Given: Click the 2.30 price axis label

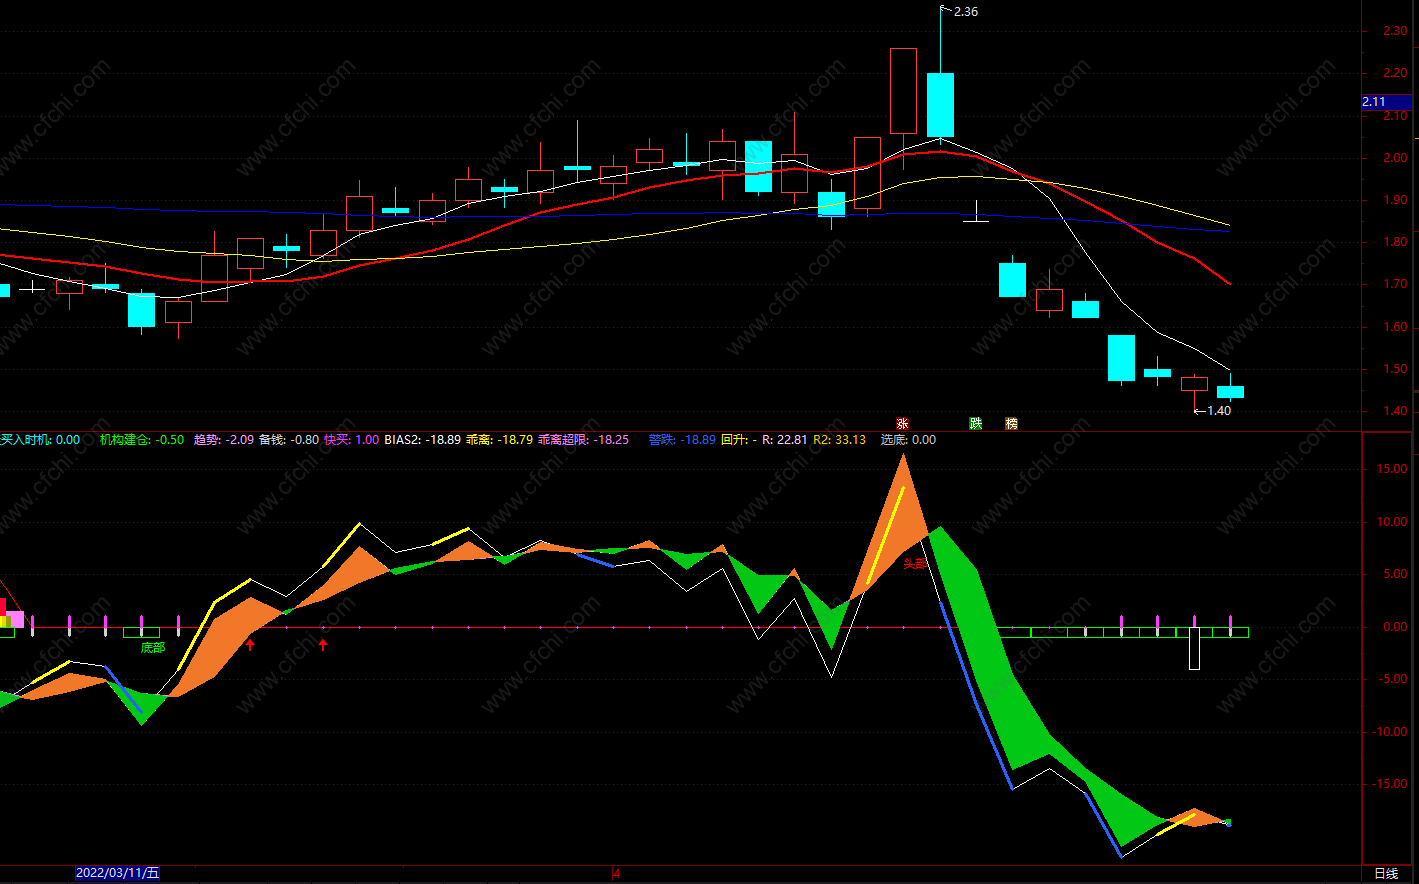Looking at the screenshot, I should tap(1395, 31).
